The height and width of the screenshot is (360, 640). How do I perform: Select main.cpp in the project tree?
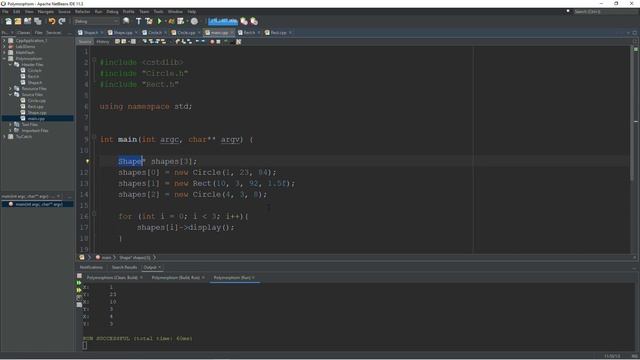(x=36, y=118)
